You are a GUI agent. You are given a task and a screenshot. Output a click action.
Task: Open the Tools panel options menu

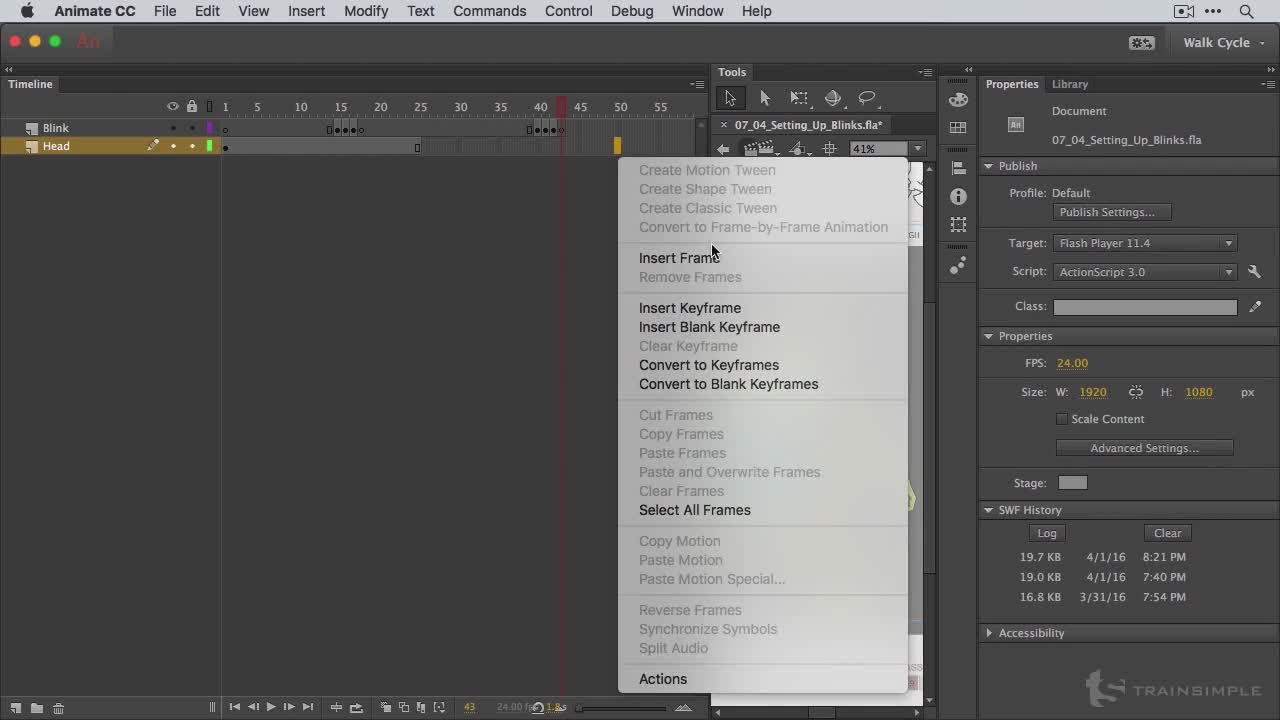click(x=926, y=72)
